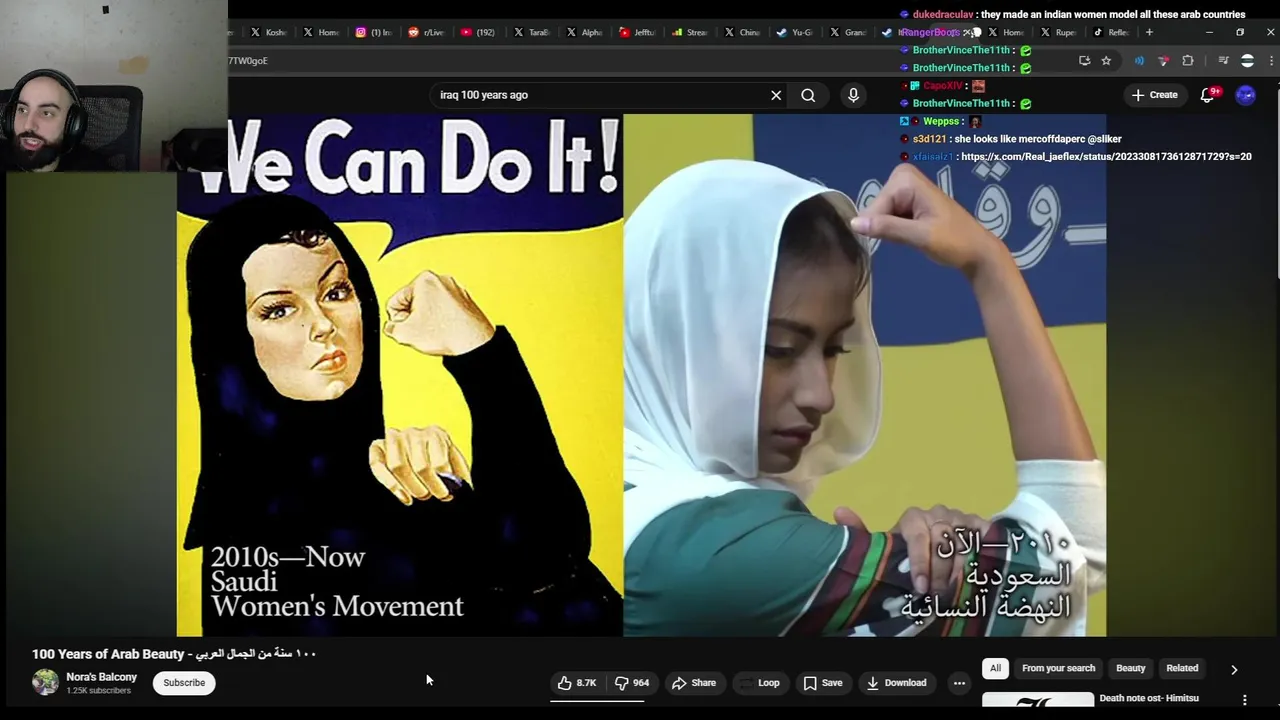Screen dimensions: 1280x720
Task: Switch to the 'Alpha' X browser tab
Action: 584,32
